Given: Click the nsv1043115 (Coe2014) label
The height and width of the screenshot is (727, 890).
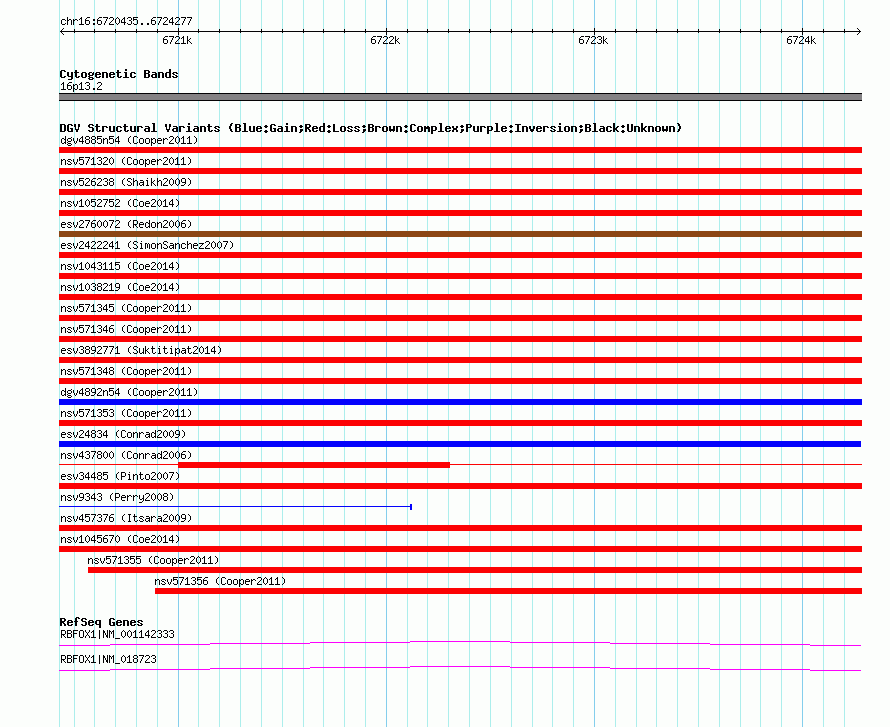Looking at the screenshot, I should pyautogui.click(x=120, y=266).
